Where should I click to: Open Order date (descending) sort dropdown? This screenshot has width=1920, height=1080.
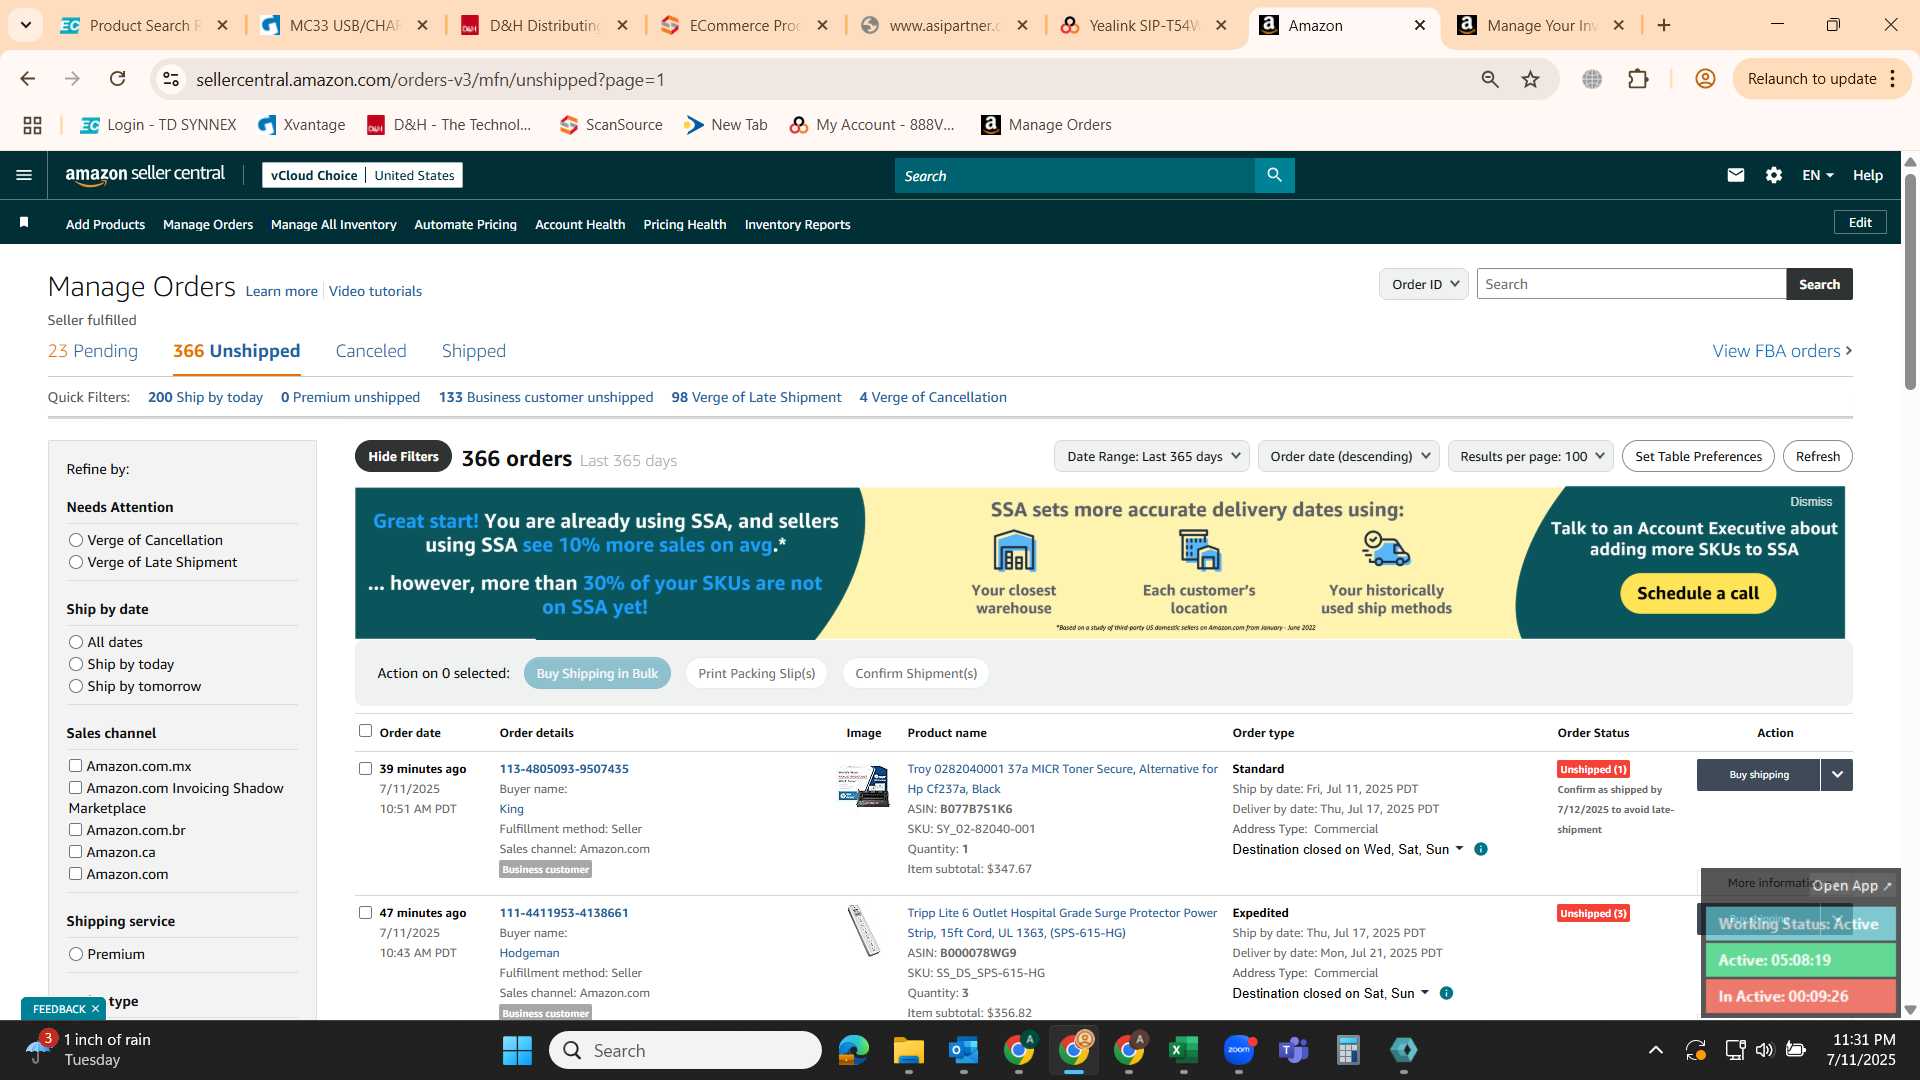pyautogui.click(x=1348, y=456)
